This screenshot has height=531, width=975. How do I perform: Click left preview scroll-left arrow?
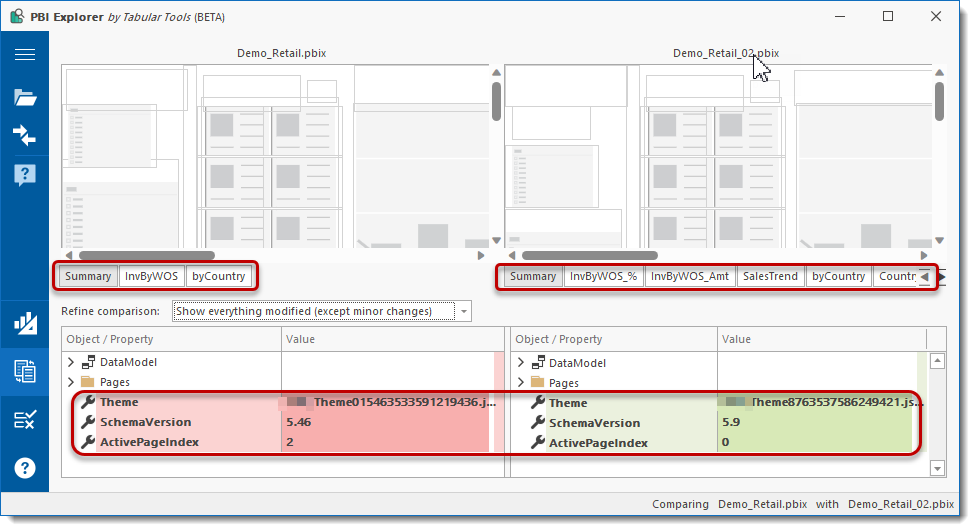pos(68,255)
